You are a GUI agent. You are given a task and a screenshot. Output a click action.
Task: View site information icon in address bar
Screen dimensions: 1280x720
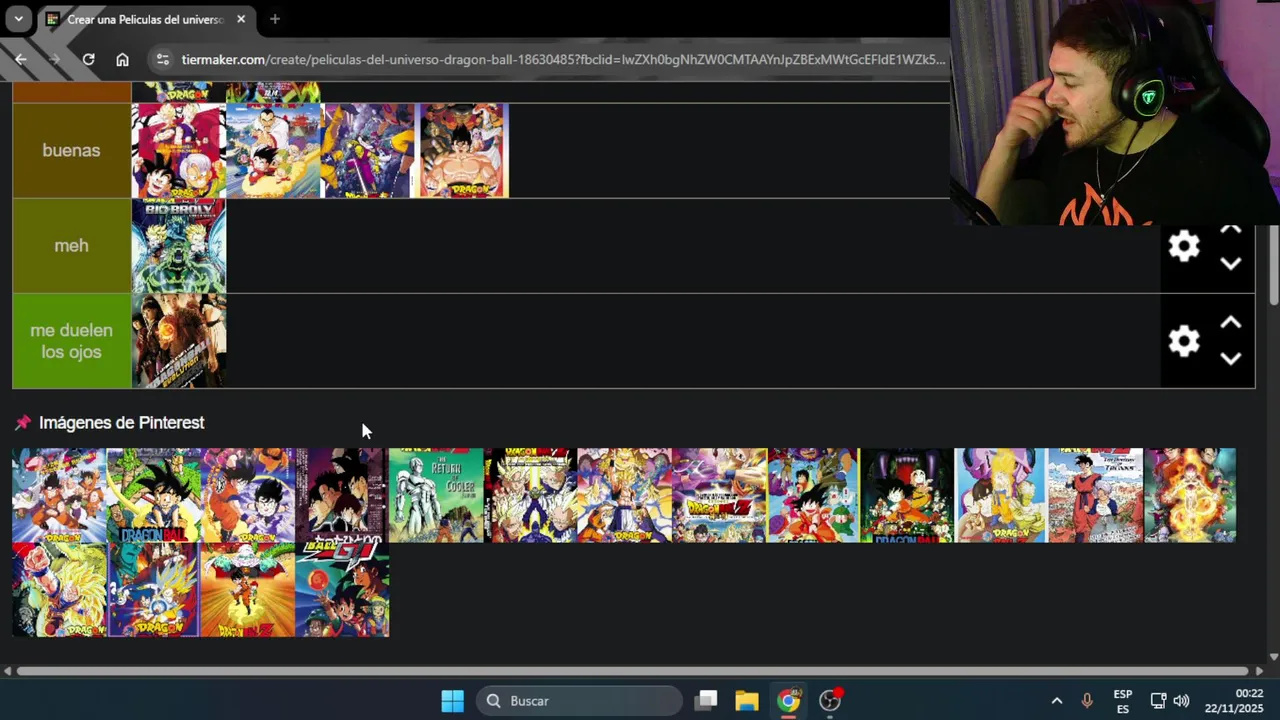pyautogui.click(x=163, y=59)
